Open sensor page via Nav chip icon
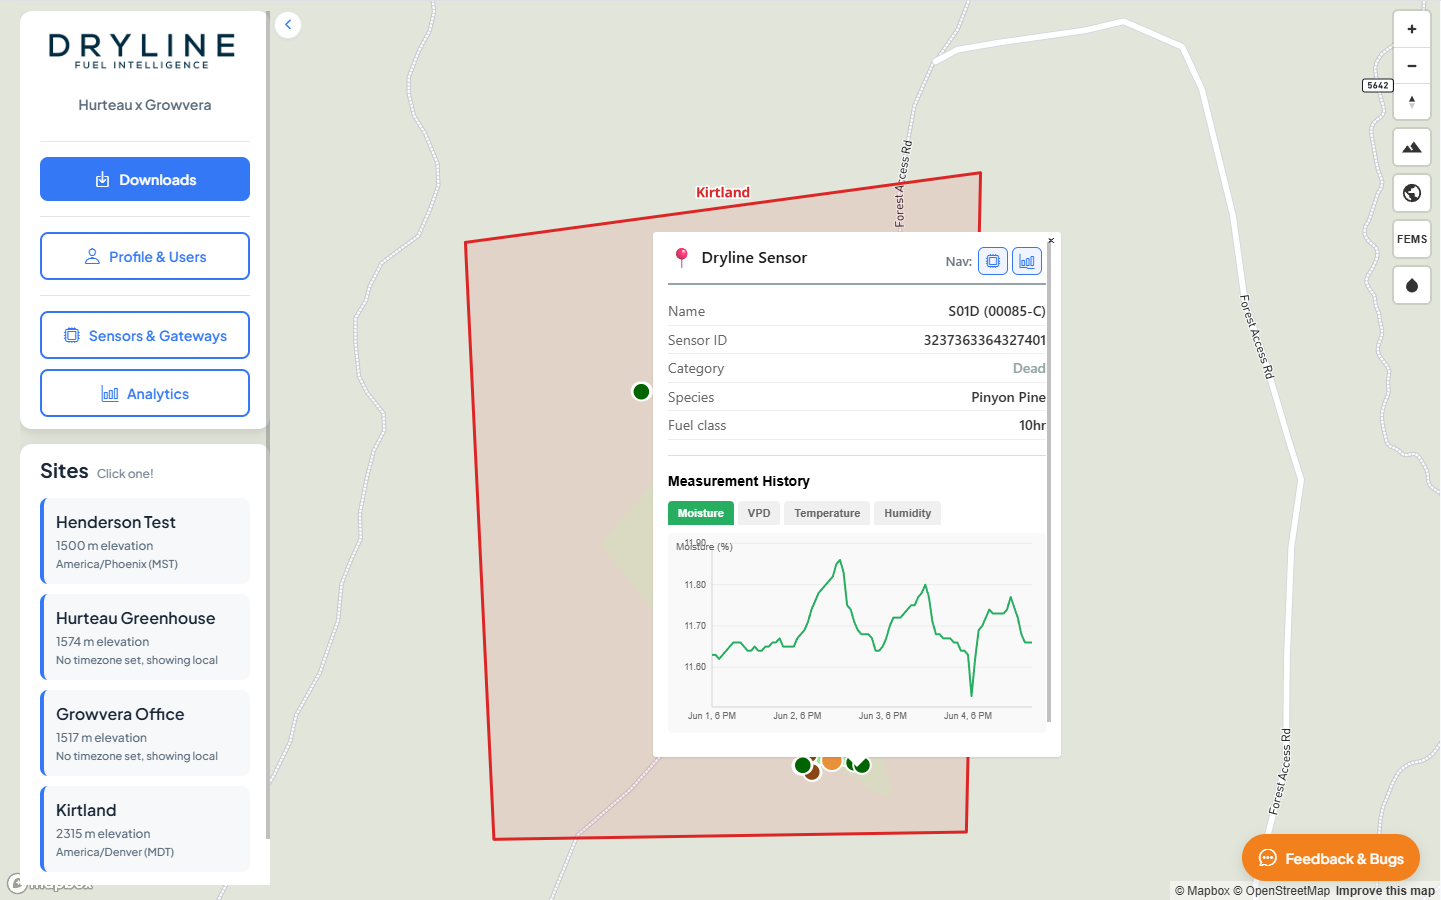The image size is (1441, 900). click(x=993, y=261)
